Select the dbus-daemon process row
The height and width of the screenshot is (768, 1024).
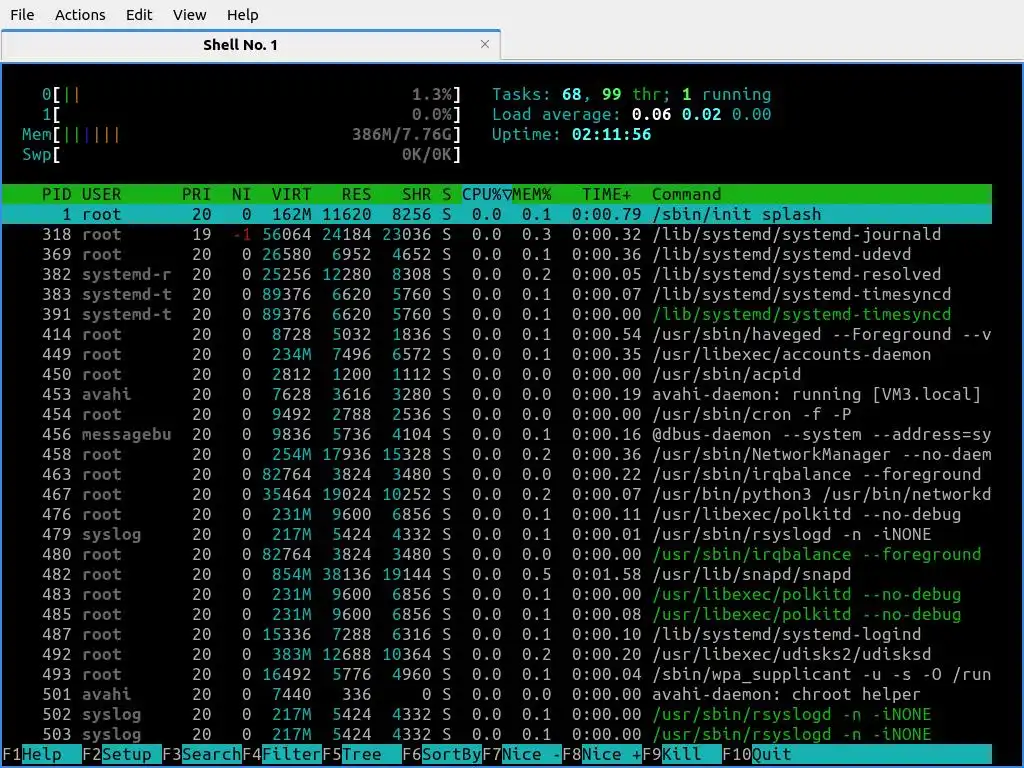click(497, 434)
